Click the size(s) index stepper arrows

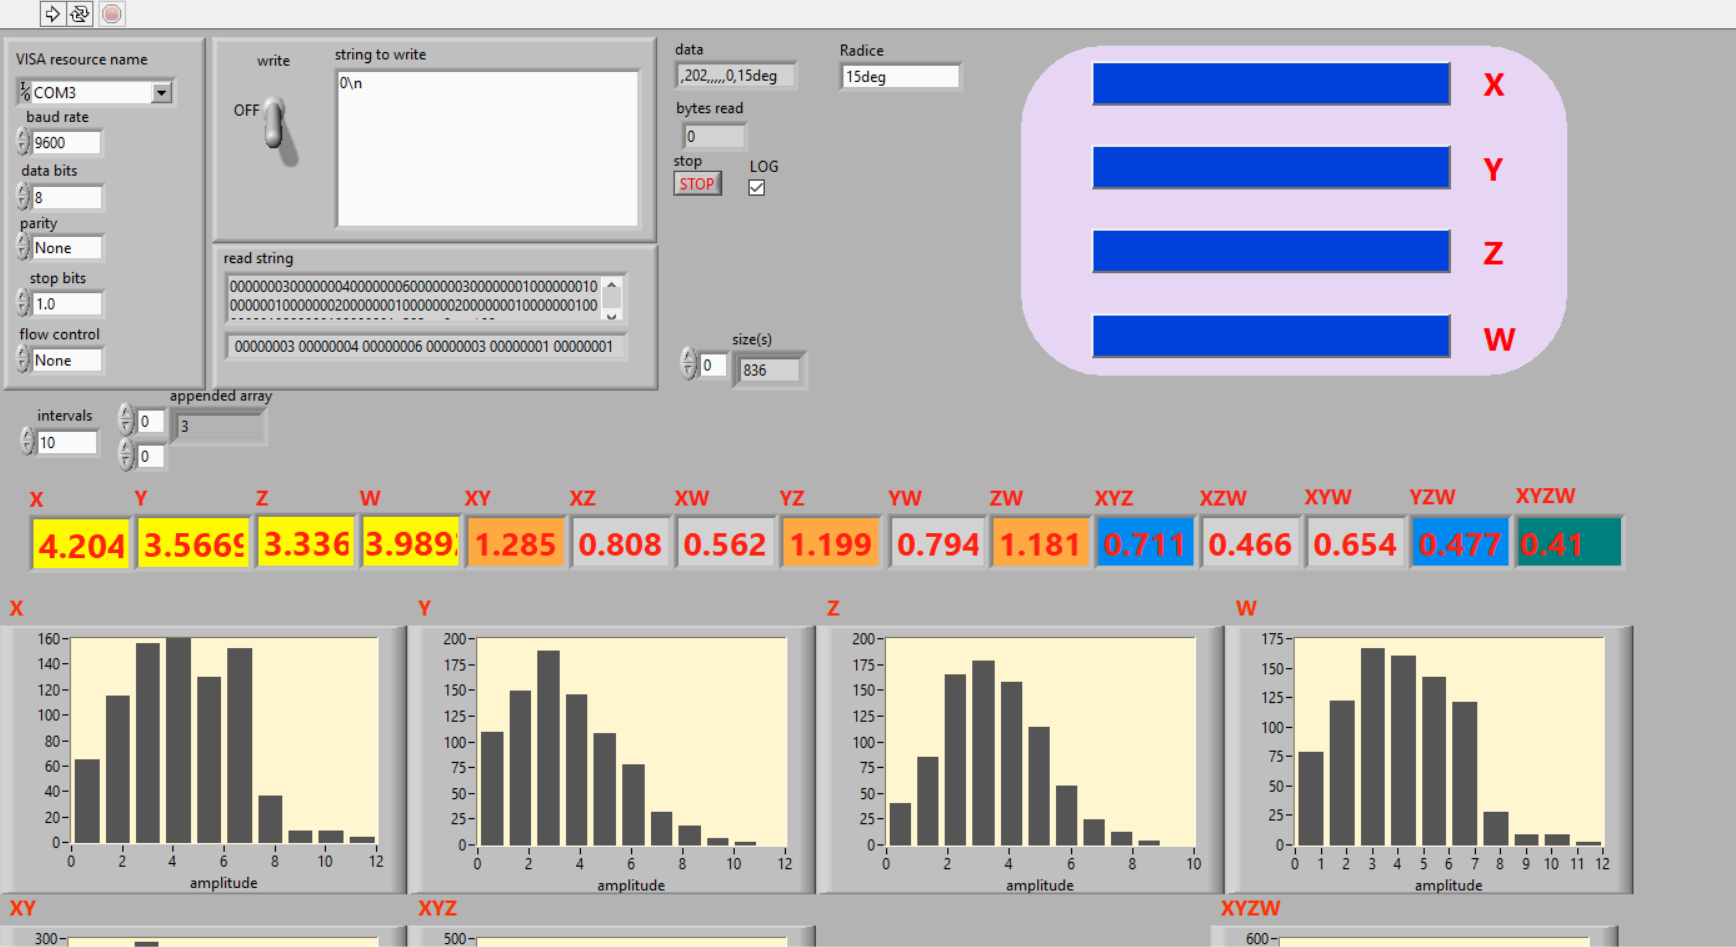click(x=688, y=364)
